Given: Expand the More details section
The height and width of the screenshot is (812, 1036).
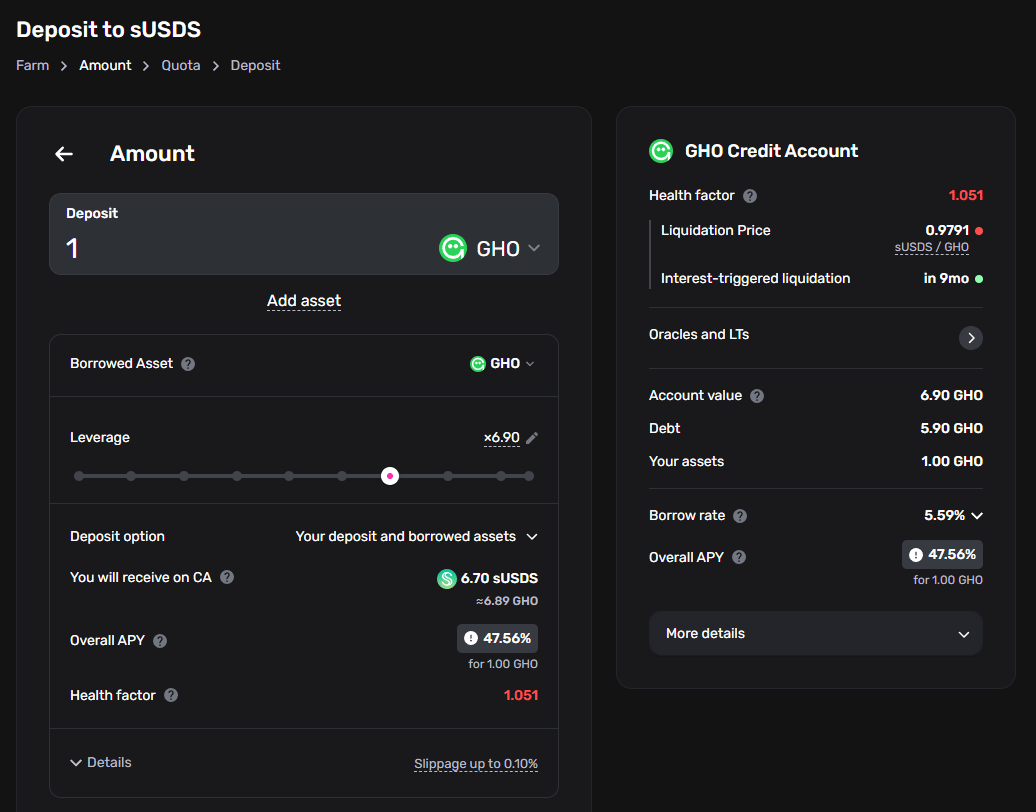Looking at the screenshot, I should tap(815, 634).
